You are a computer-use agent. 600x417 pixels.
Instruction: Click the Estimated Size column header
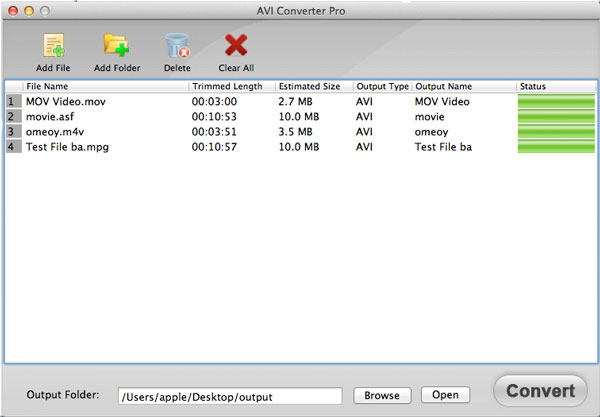pyautogui.click(x=314, y=86)
